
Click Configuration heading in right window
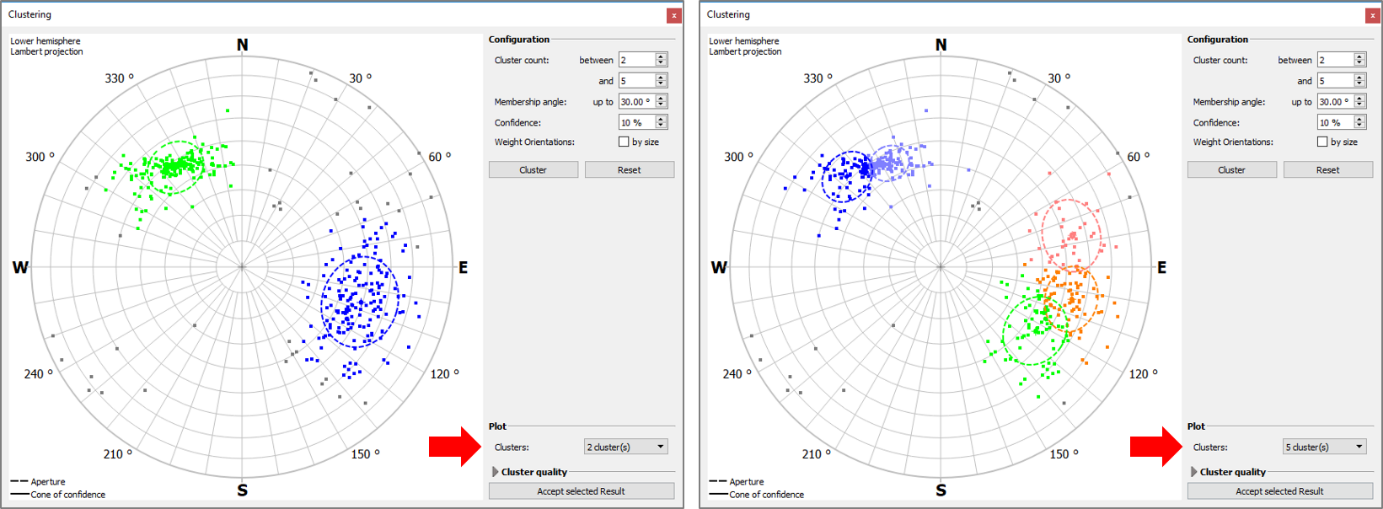1218,39
